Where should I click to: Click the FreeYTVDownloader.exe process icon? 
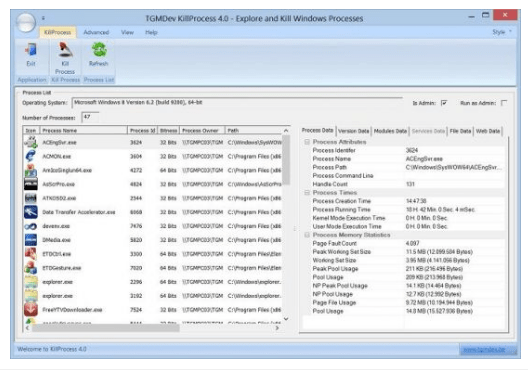click(31, 309)
